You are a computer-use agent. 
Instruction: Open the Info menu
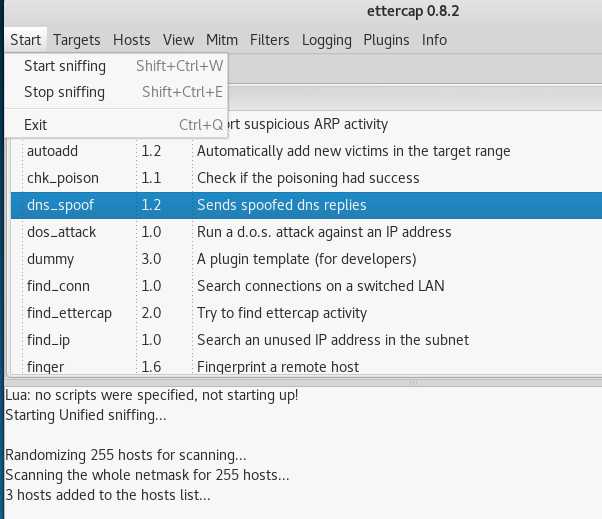coord(434,40)
